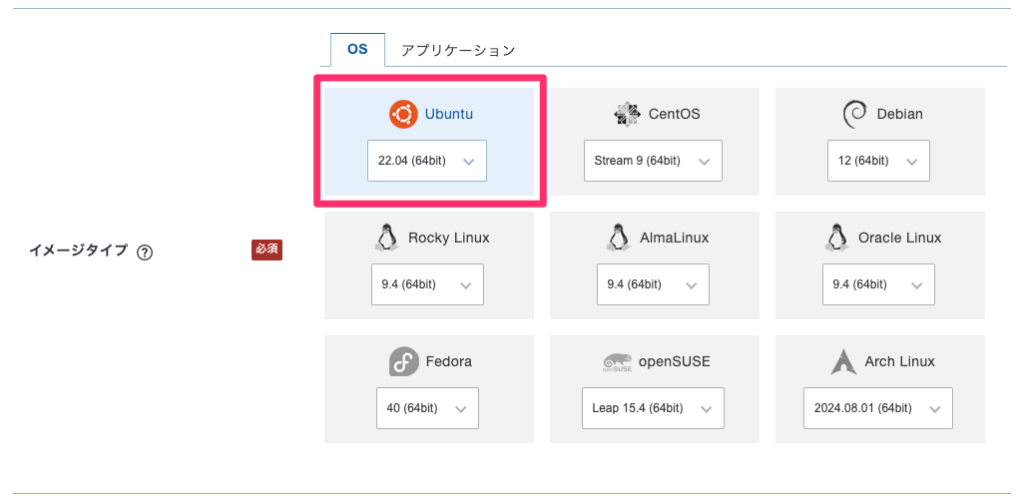Click the Arch Linux logo icon
1024x504 pixels.
click(843, 361)
